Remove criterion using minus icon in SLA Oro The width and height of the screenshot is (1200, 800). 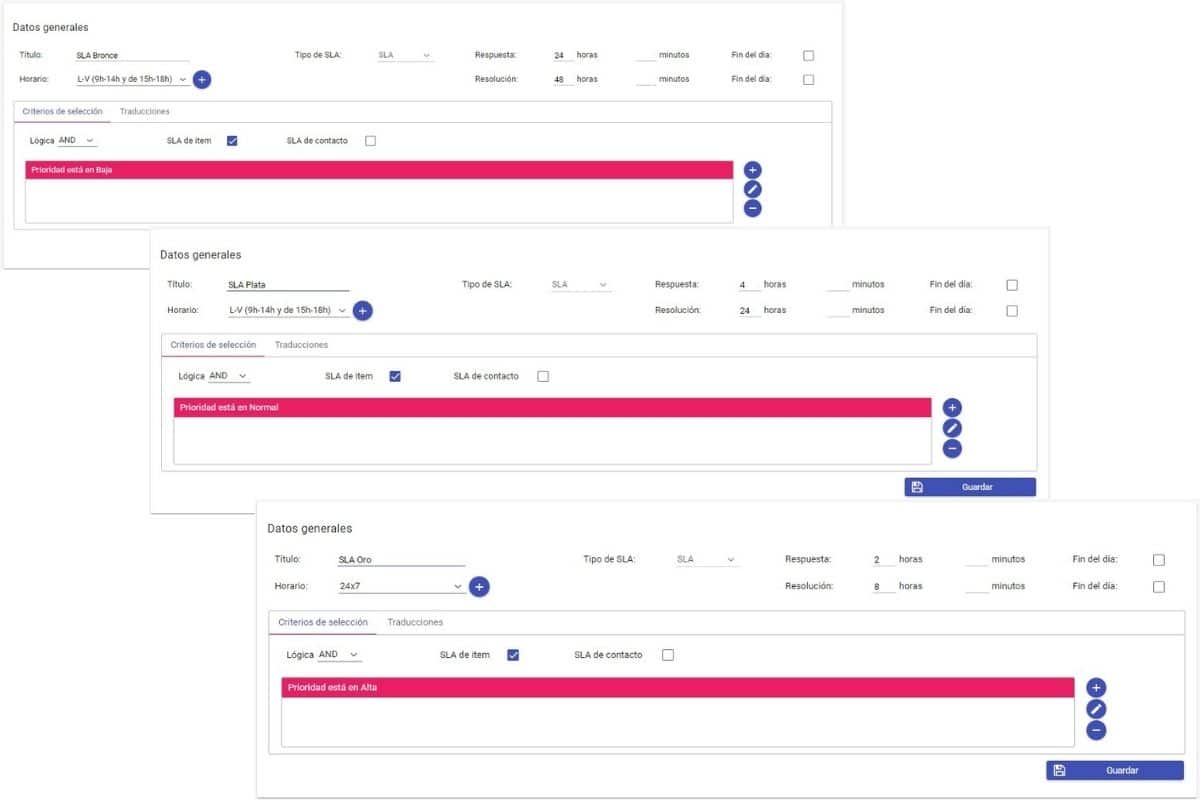(1096, 730)
